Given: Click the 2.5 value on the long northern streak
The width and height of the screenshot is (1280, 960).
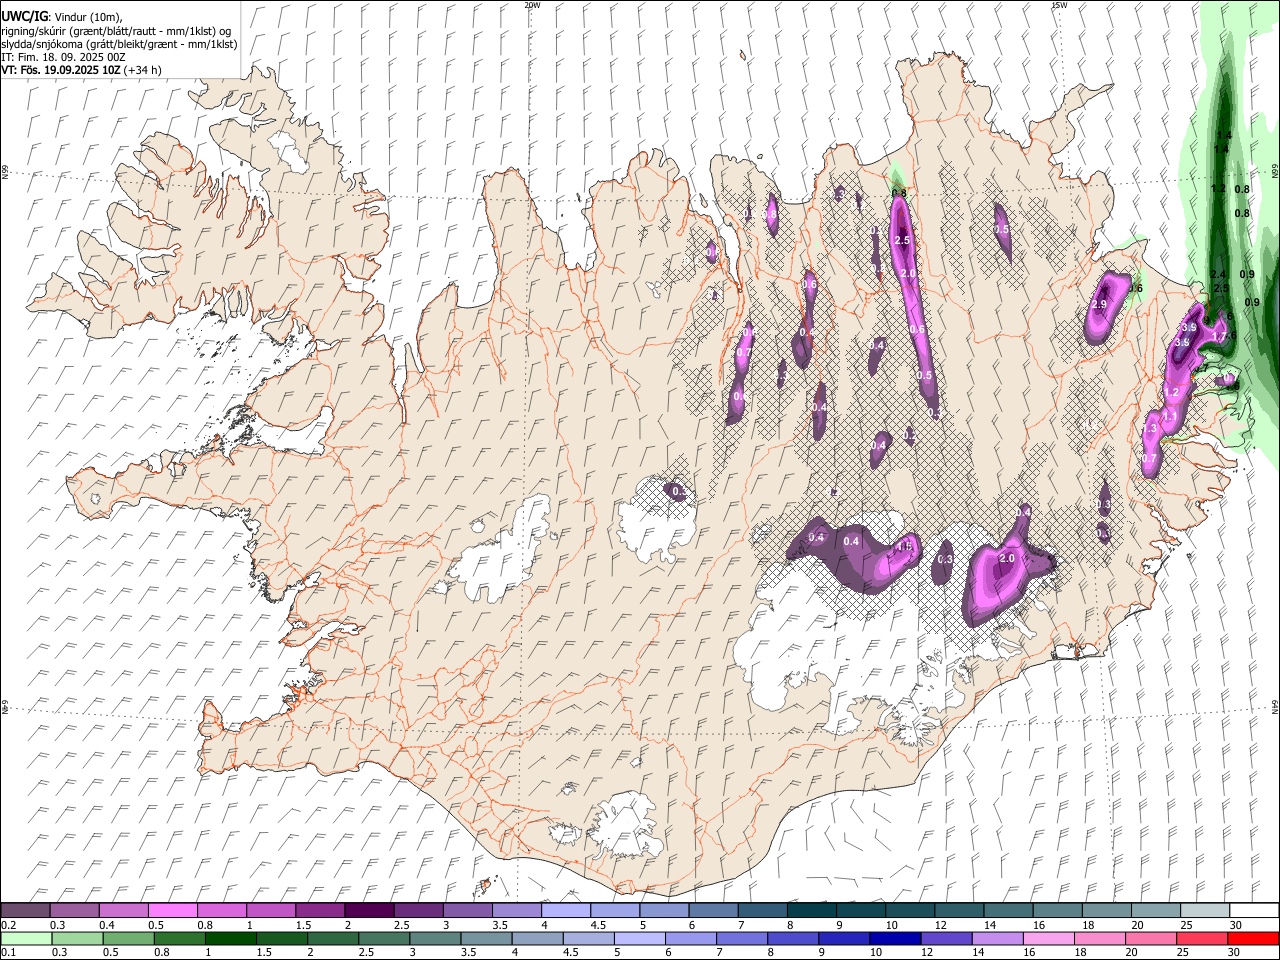Looking at the screenshot, I should (x=902, y=240).
